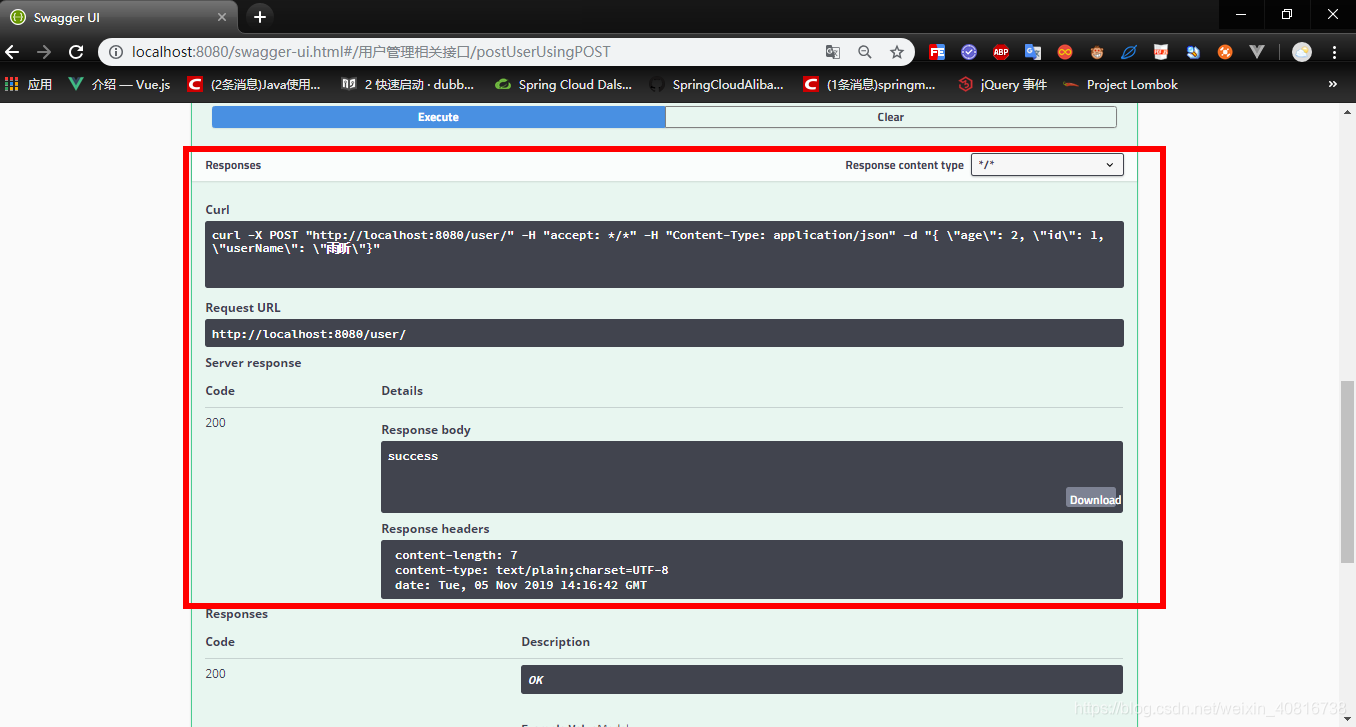Select the Swagger UI browser tab

[x=120, y=17]
